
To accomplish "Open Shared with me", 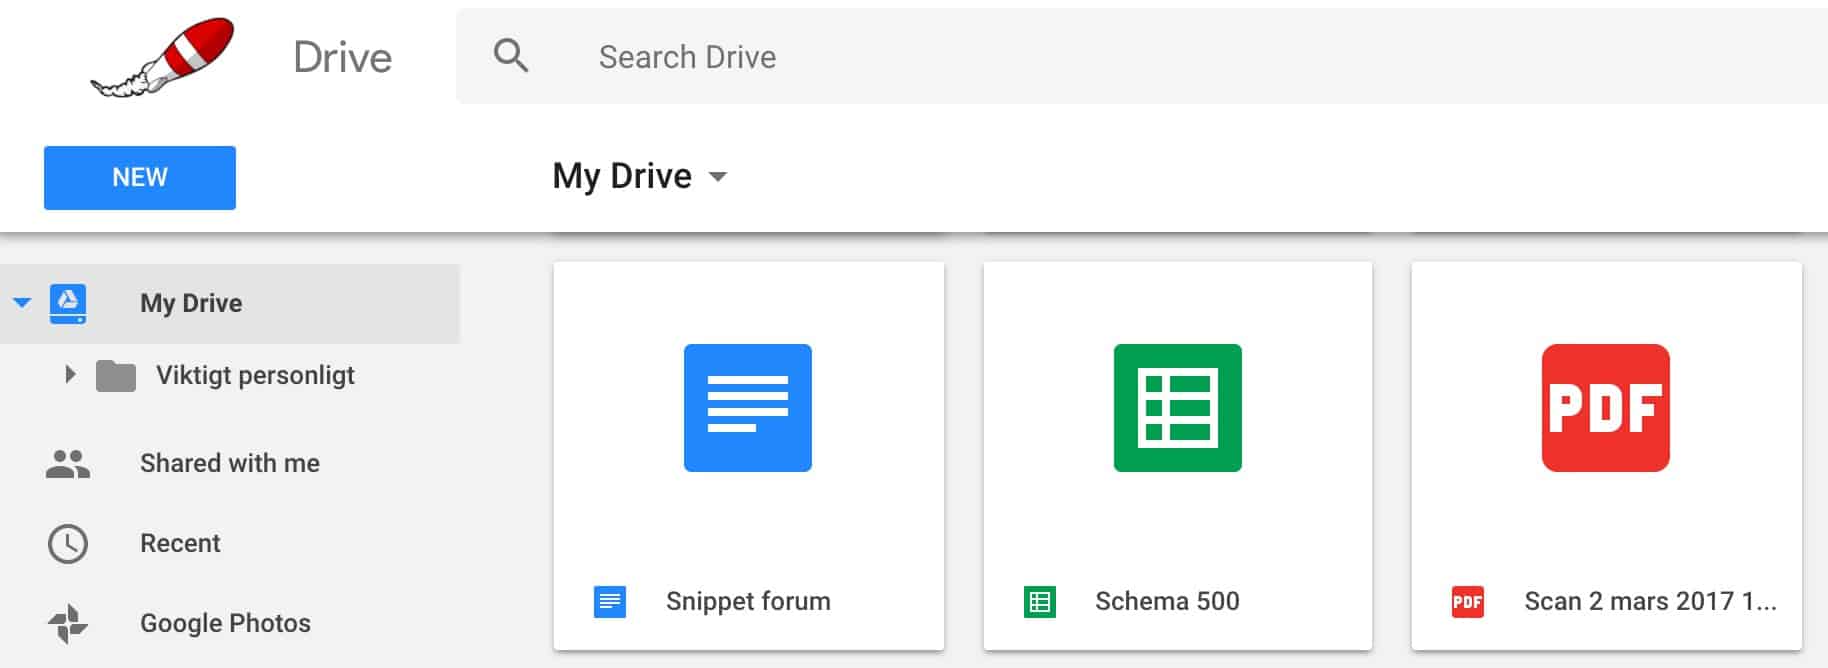I will (x=230, y=463).
